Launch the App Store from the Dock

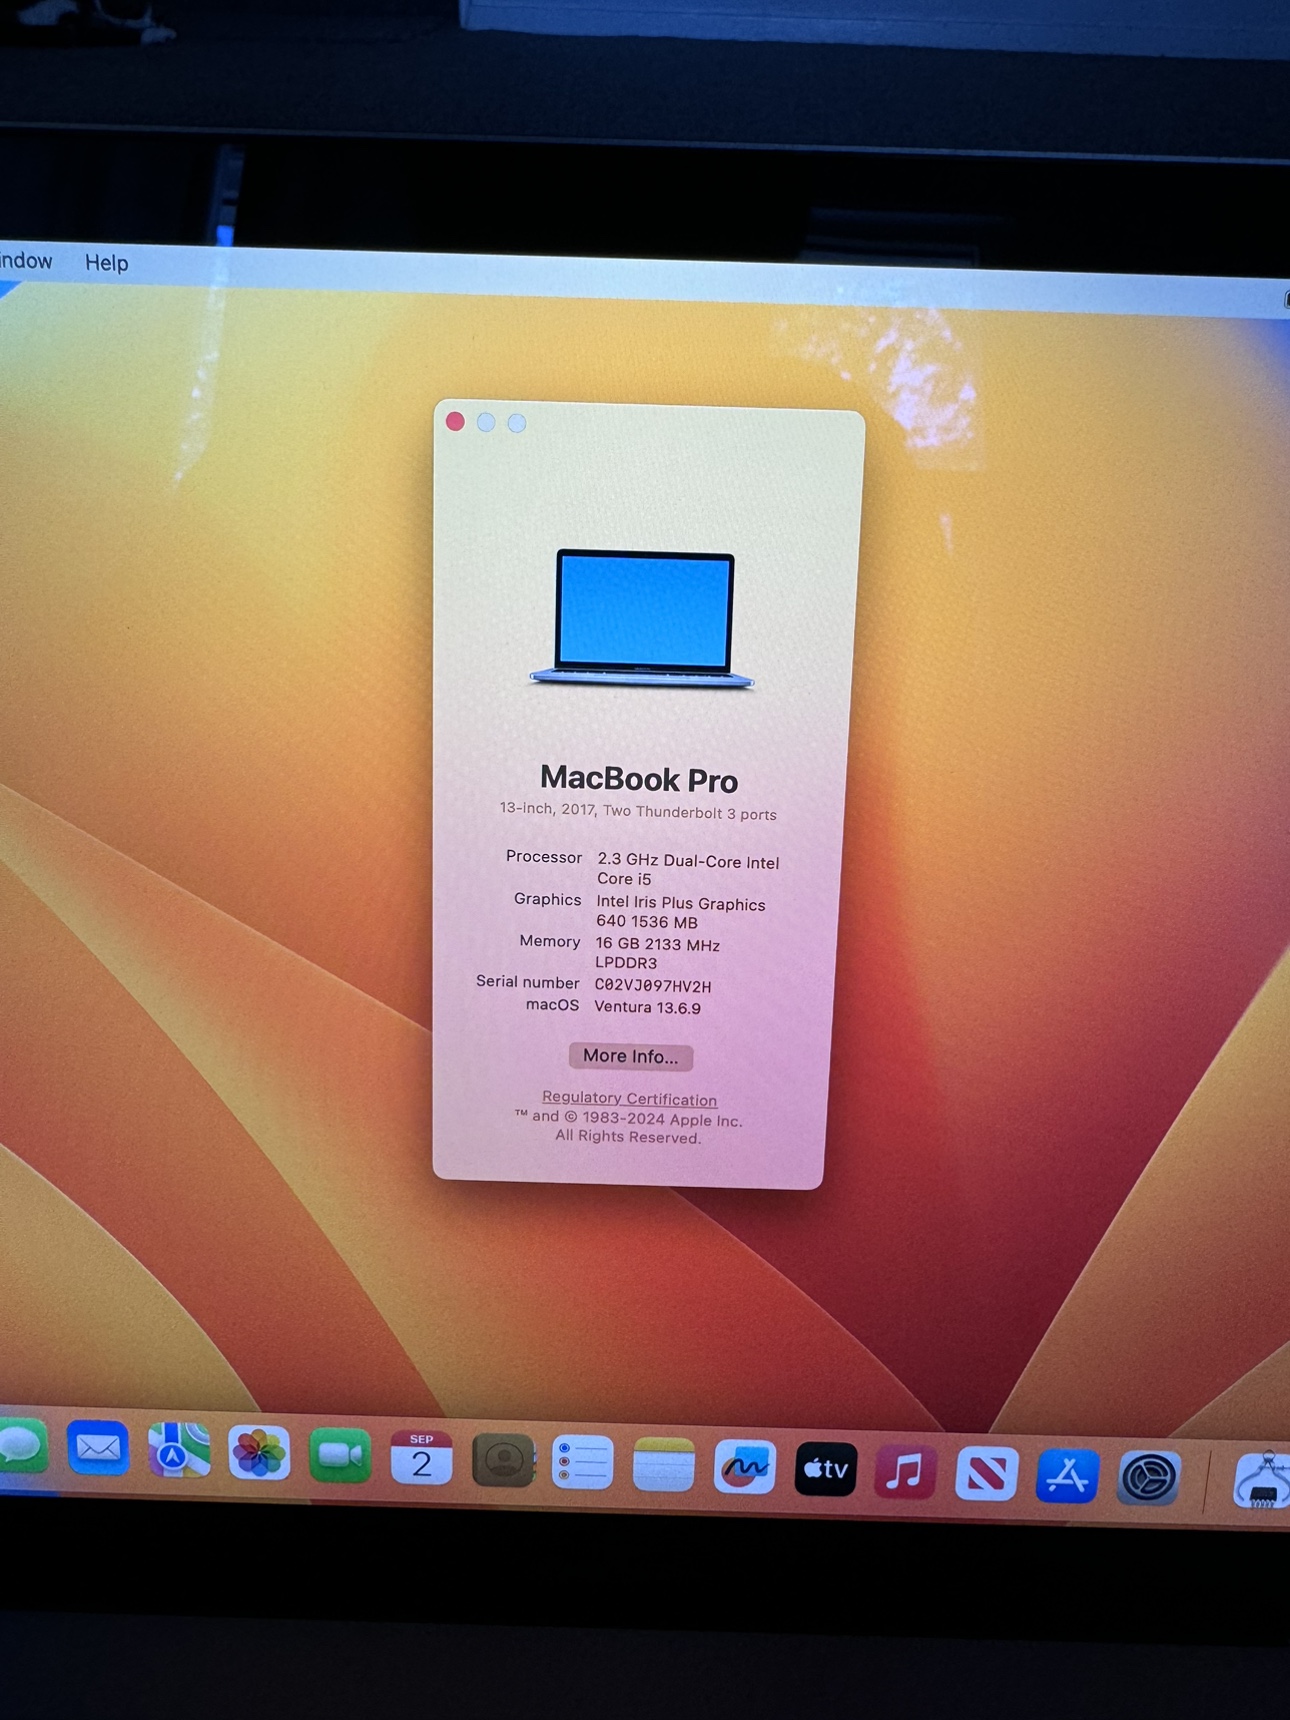tap(1067, 1477)
